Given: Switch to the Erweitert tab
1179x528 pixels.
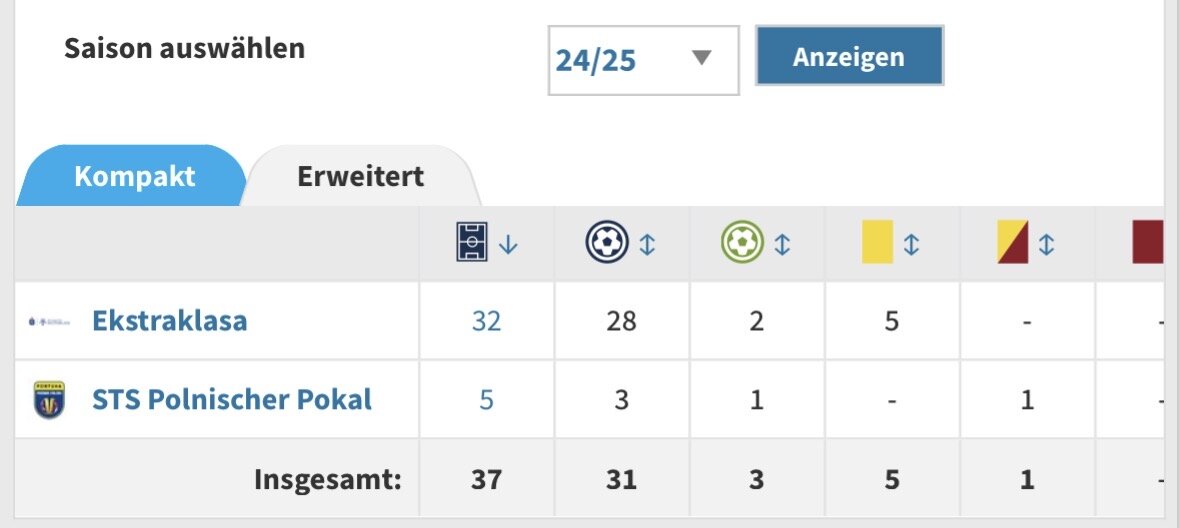Looking at the screenshot, I should tap(361, 176).
